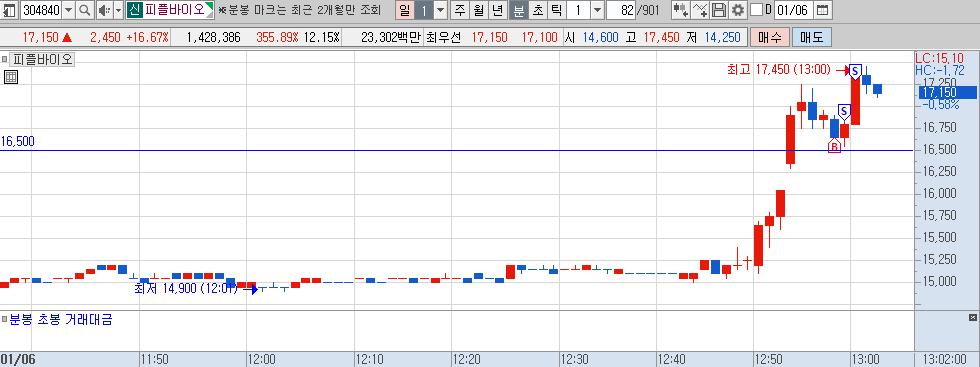Expand the stock code 304840 dropdown
The height and width of the screenshot is (367, 980).
coord(69,10)
